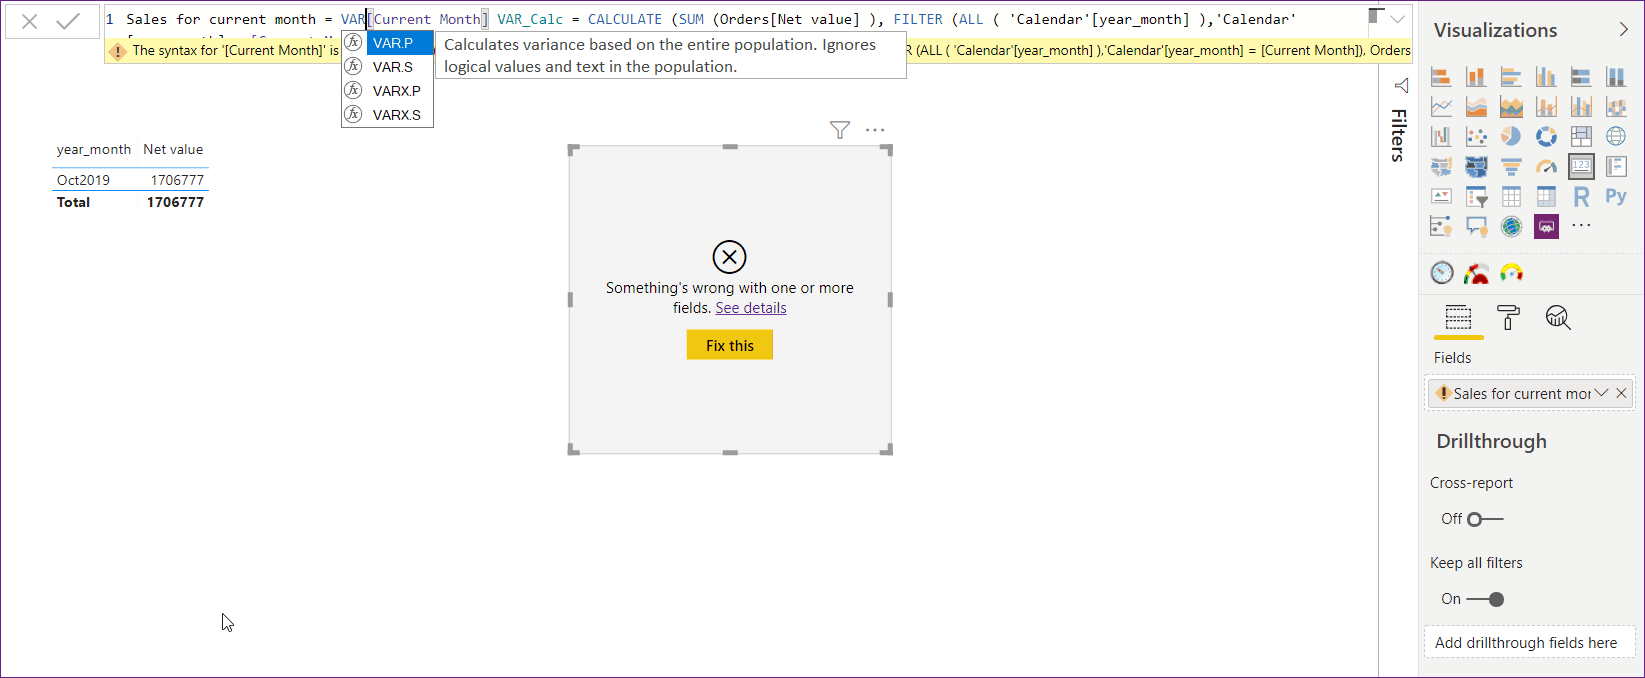The width and height of the screenshot is (1645, 678).
Task: Select the donut chart visualization
Action: (x=1546, y=137)
